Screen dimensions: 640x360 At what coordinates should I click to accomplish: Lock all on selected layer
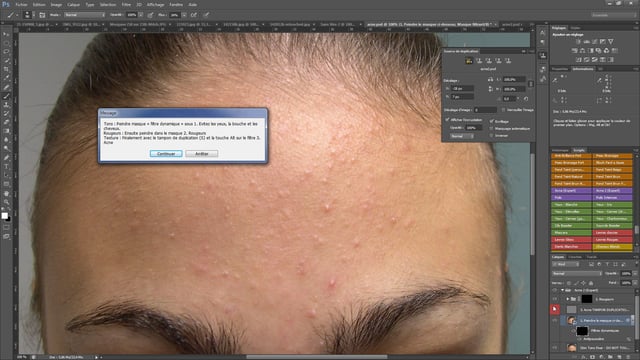pos(591,283)
